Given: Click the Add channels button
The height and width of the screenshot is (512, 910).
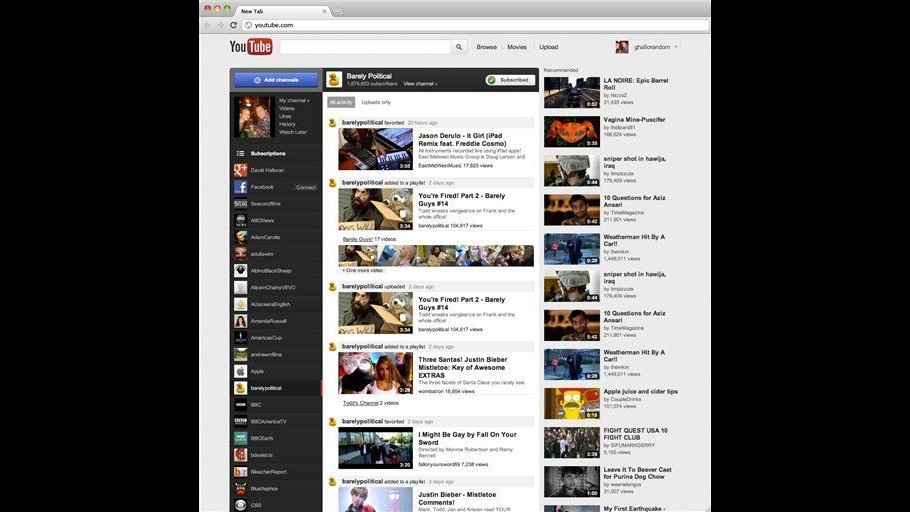Looking at the screenshot, I should (276, 80).
